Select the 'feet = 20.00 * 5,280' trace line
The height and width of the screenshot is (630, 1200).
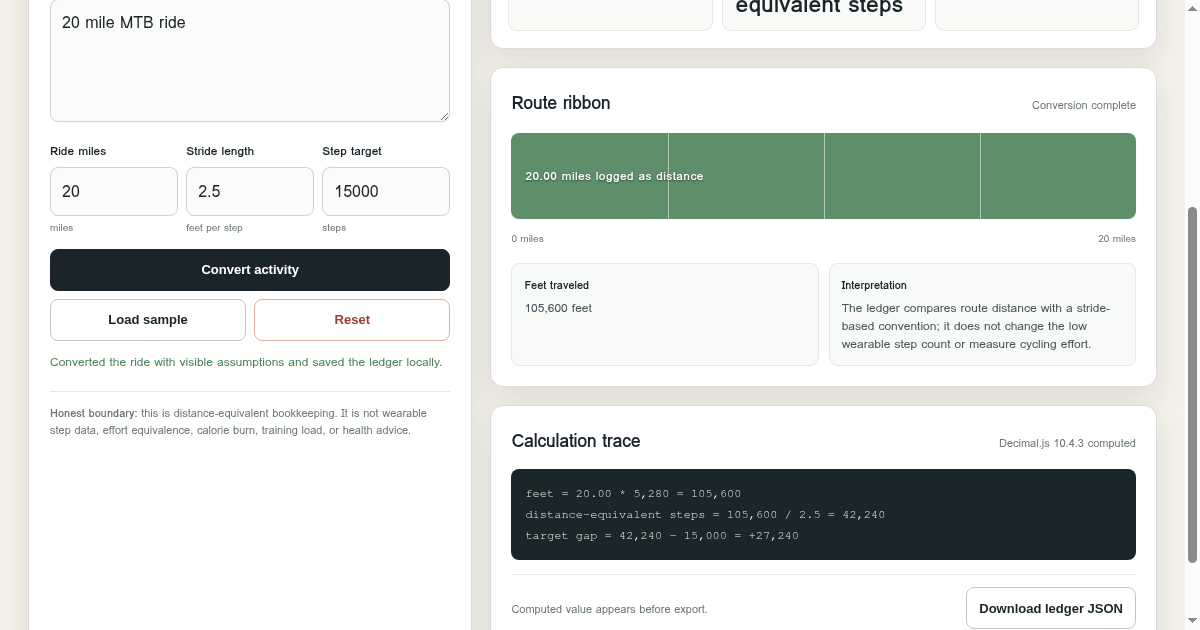click(633, 494)
